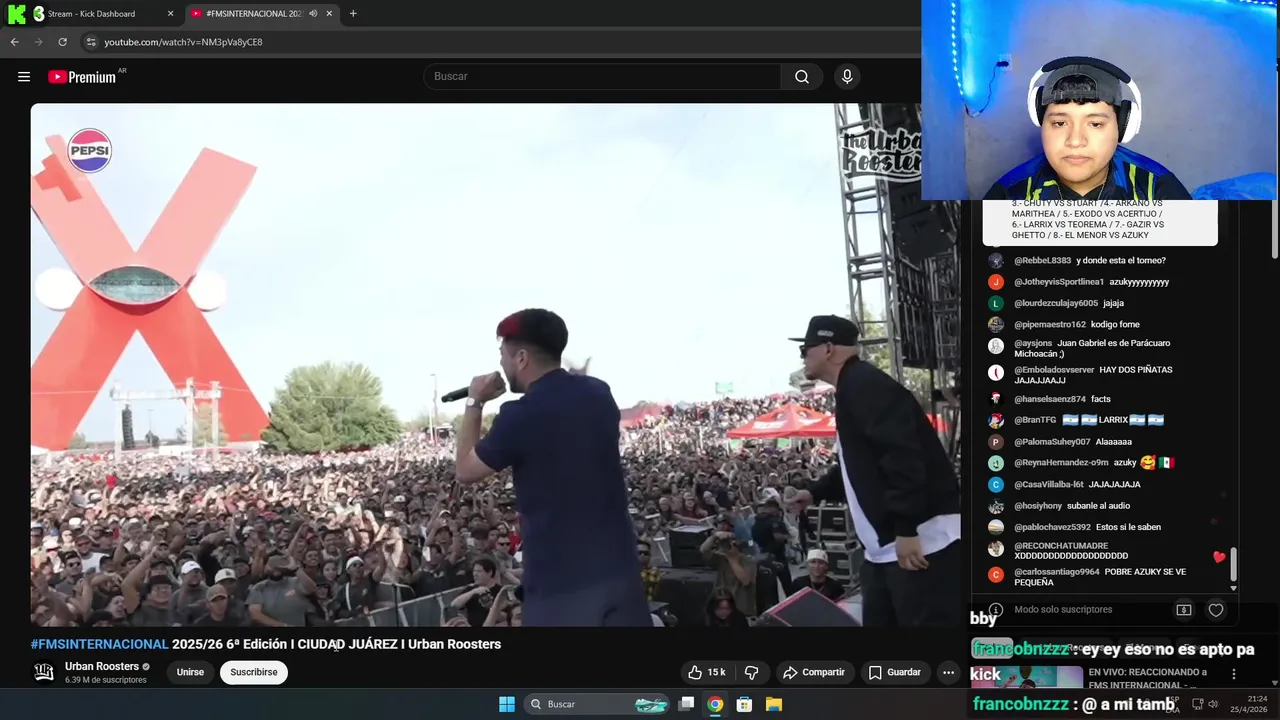Viewport: 1280px width, 720px height.
Task: Open more actions three-dot menu
Action: coord(948,672)
